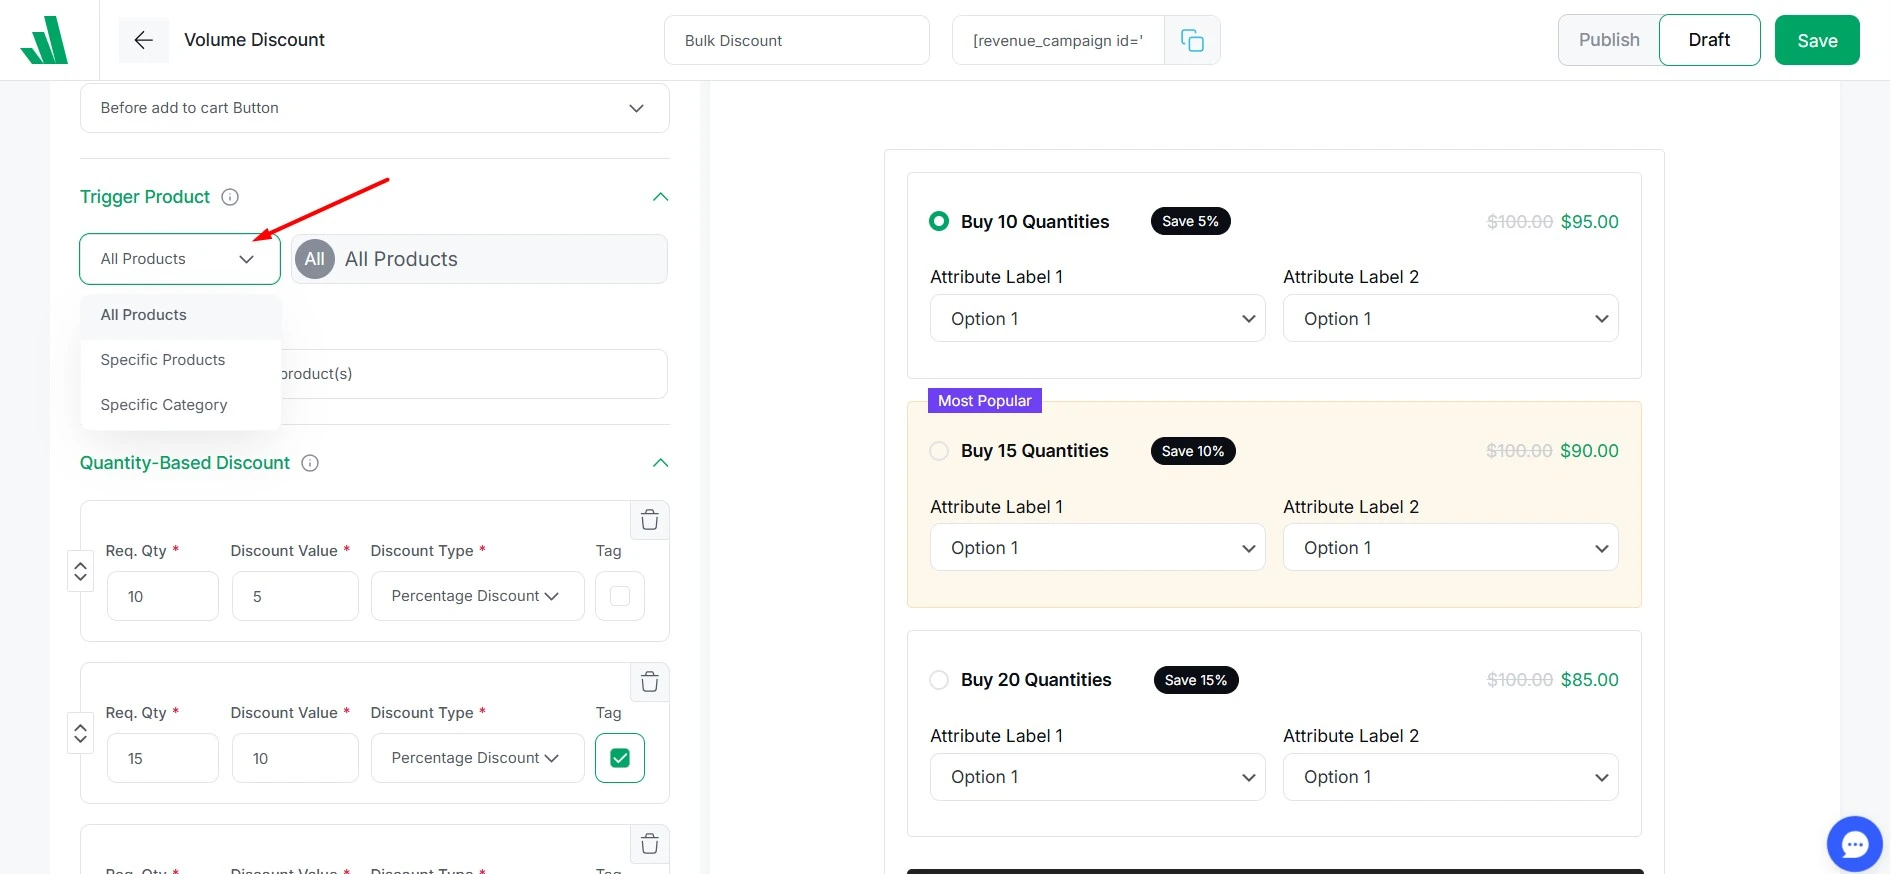Go back using the arrow button
The width and height of the screenshot is (1891, 874).
(x=143, y=40)
